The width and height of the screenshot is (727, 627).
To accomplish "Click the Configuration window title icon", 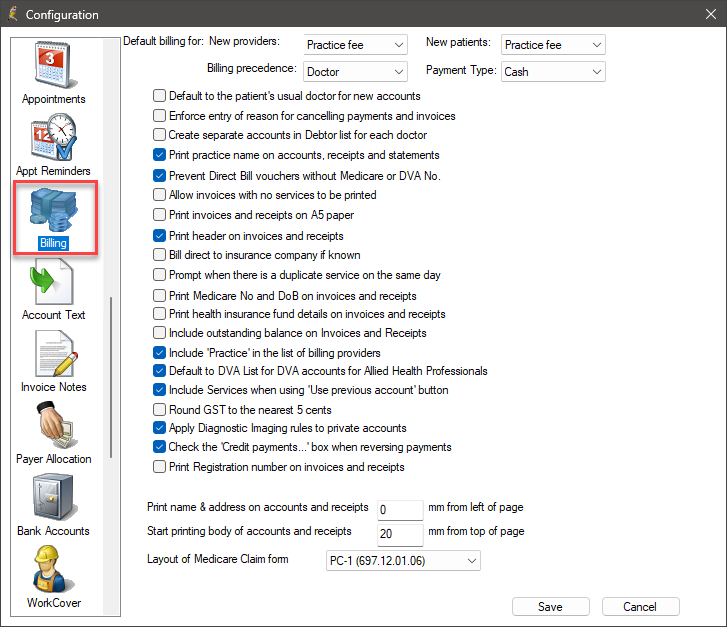I will [13, 14].
